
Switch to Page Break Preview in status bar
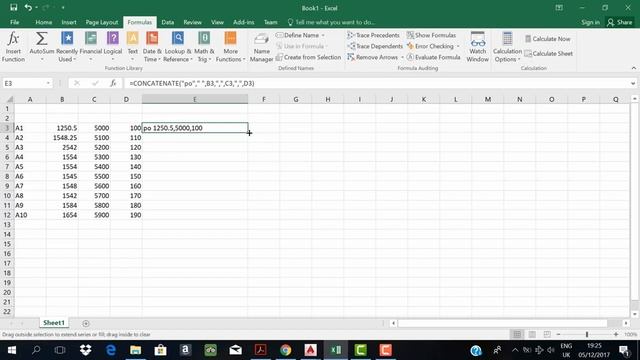(x=547, y=334)
